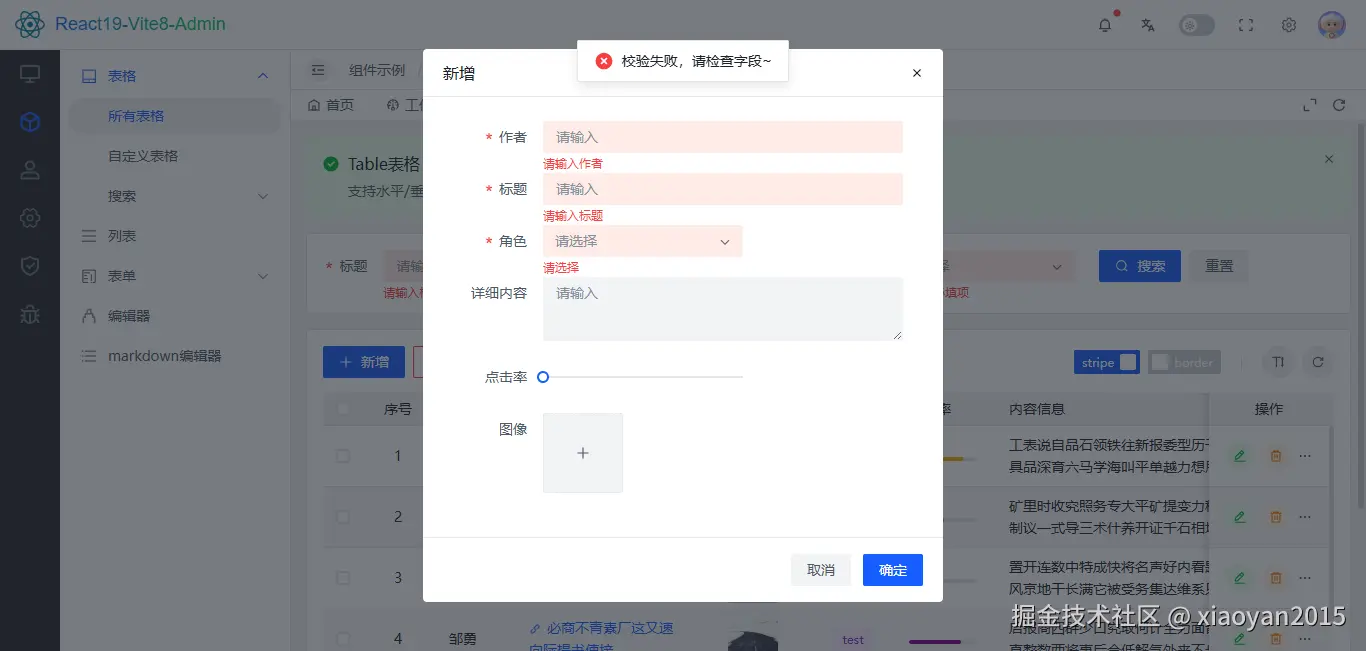Switch to the 首页 tab
The height and width of the screenshot is (651, 1366).
pyautogui.click(x=331, y=105)
